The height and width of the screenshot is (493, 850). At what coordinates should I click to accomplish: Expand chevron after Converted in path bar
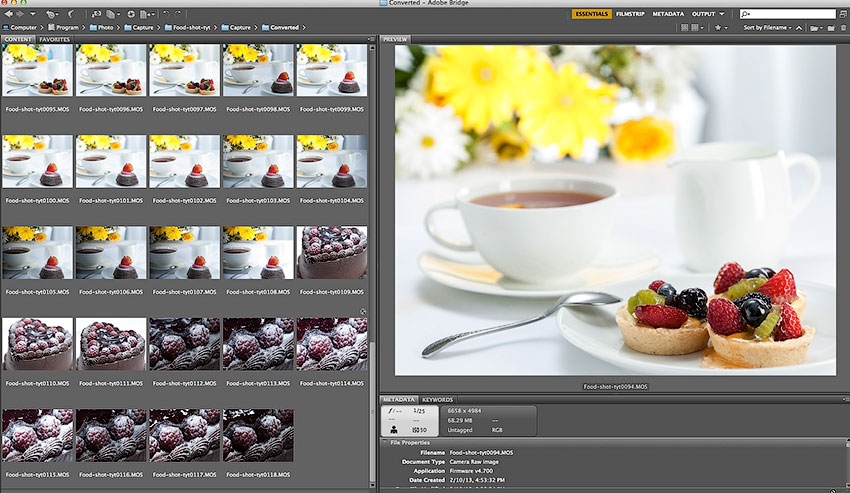[x=304, y=27]
